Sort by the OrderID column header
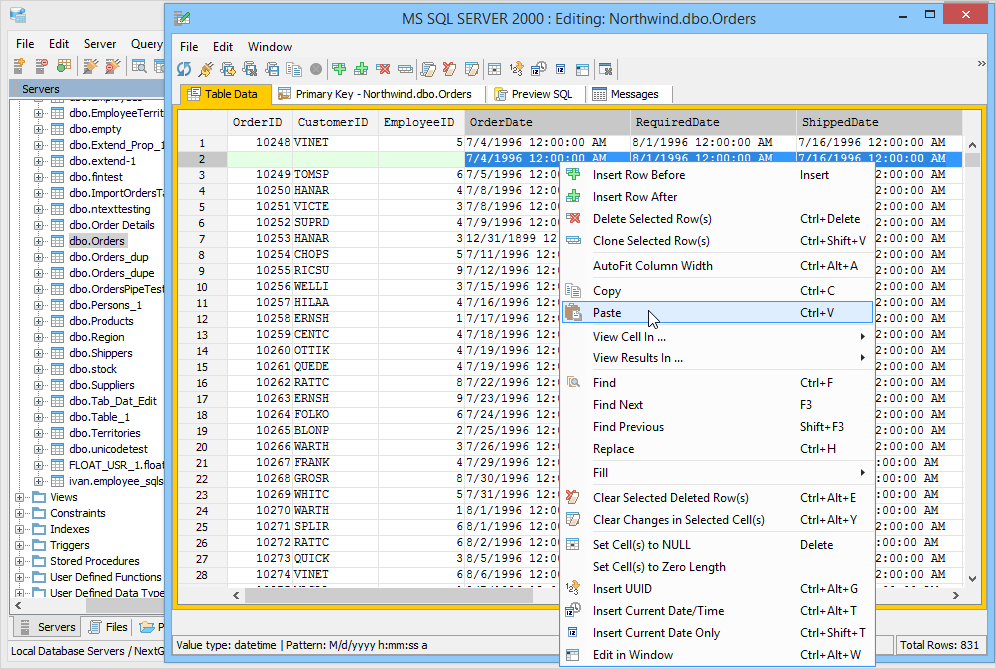 [259, 122]
